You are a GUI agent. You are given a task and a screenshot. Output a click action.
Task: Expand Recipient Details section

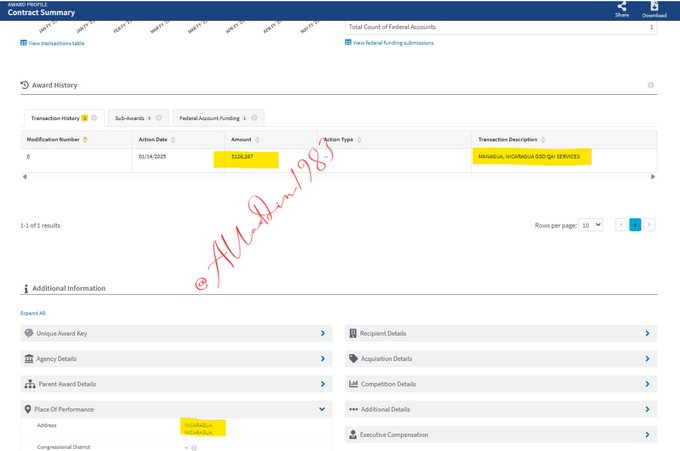click(x=647, y=333)
